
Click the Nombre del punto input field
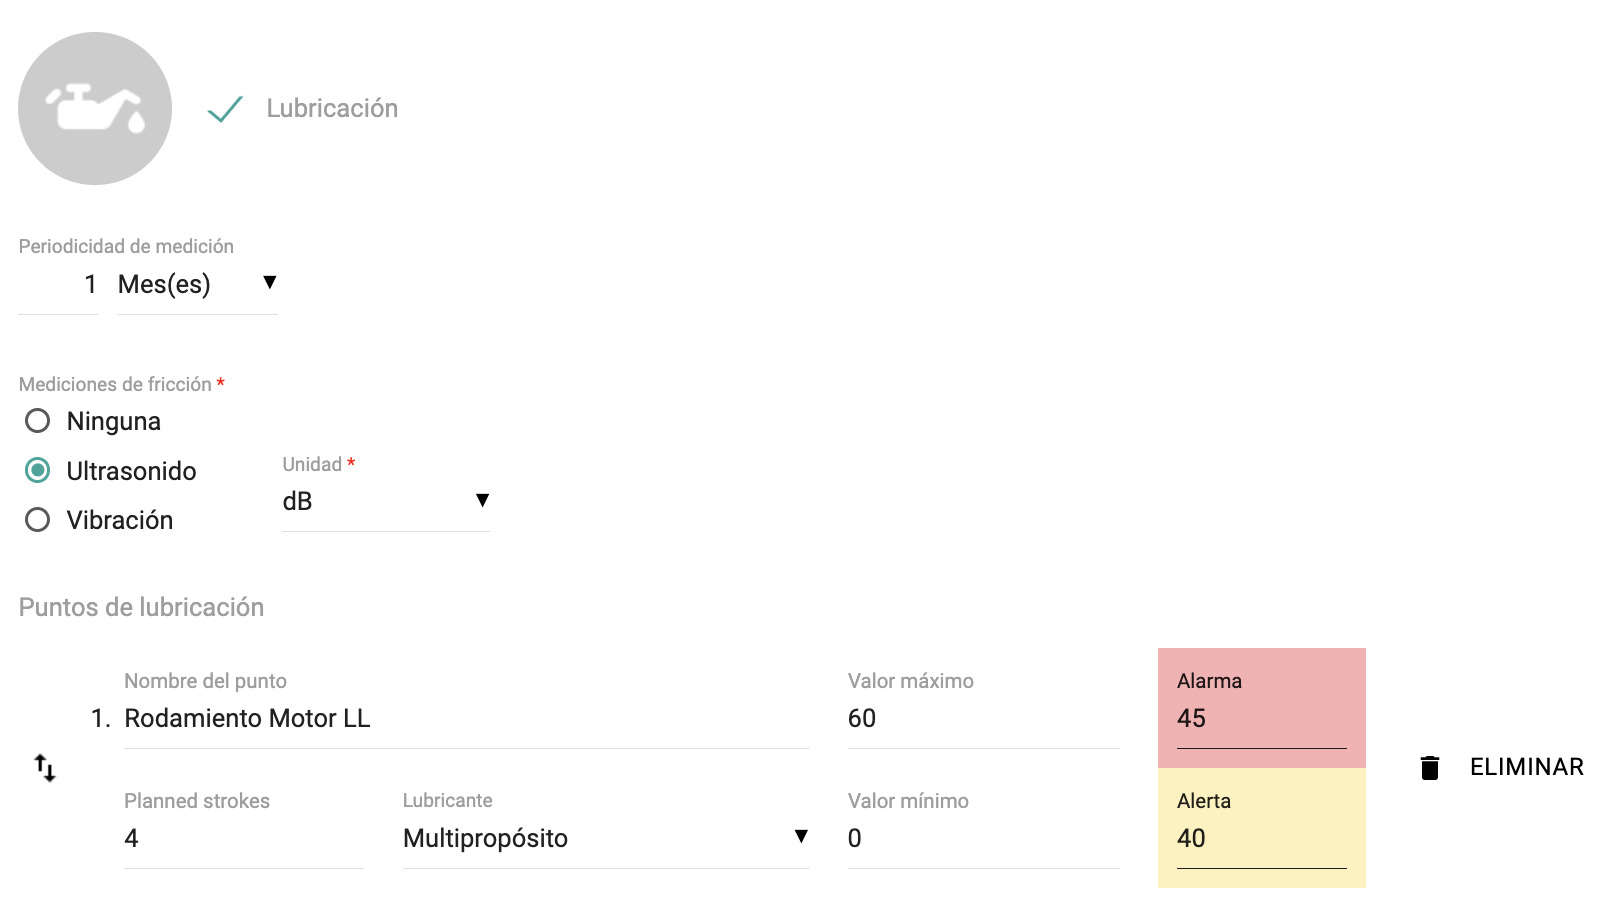[x=466, y=719]
